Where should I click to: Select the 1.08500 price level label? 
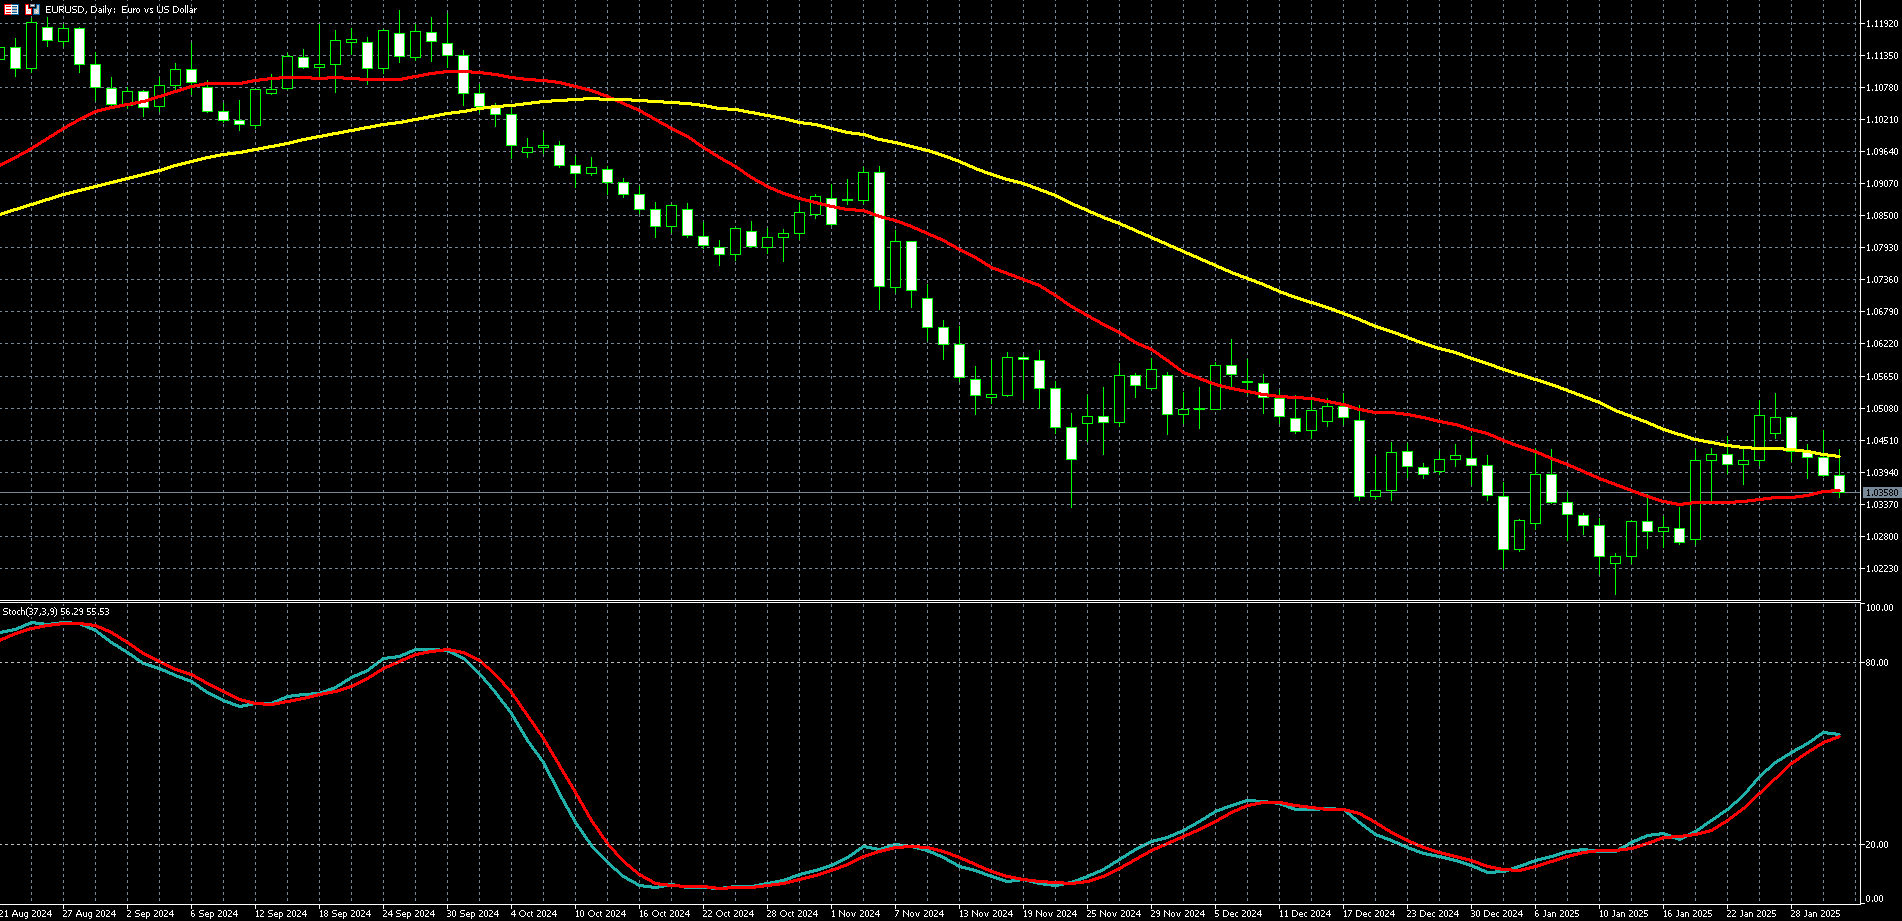1881,216
